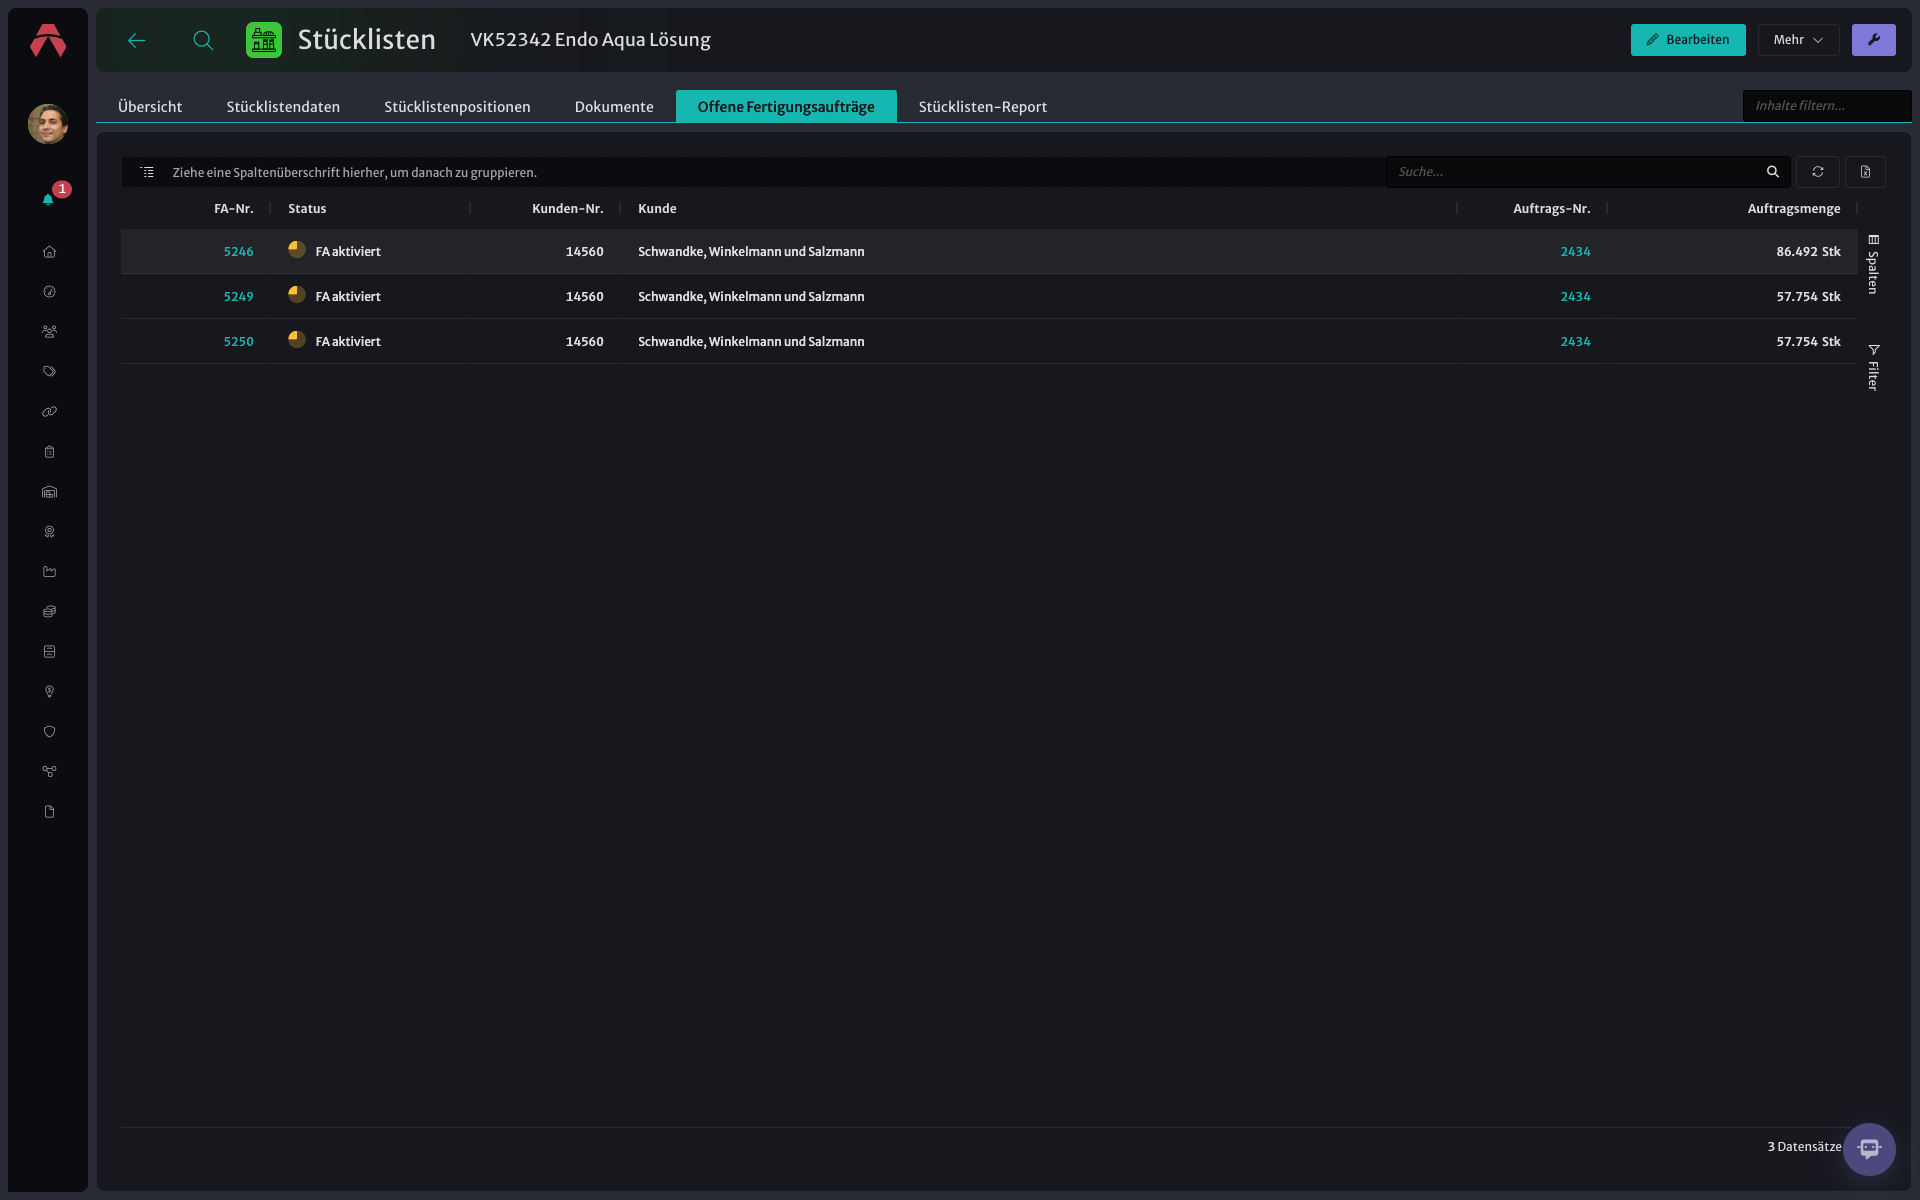Open the user profile avatar

(x=48, y=124)
